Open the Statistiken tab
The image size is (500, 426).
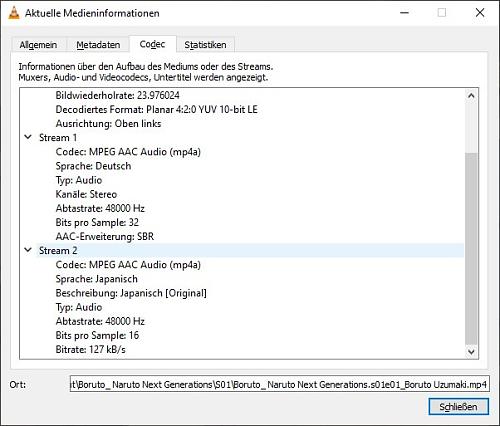click(x=205, y=45)
